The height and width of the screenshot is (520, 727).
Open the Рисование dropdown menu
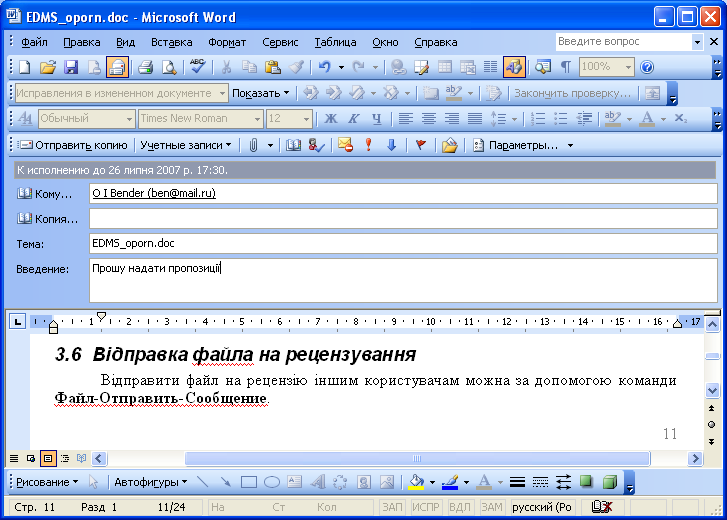tap(47, 482)
